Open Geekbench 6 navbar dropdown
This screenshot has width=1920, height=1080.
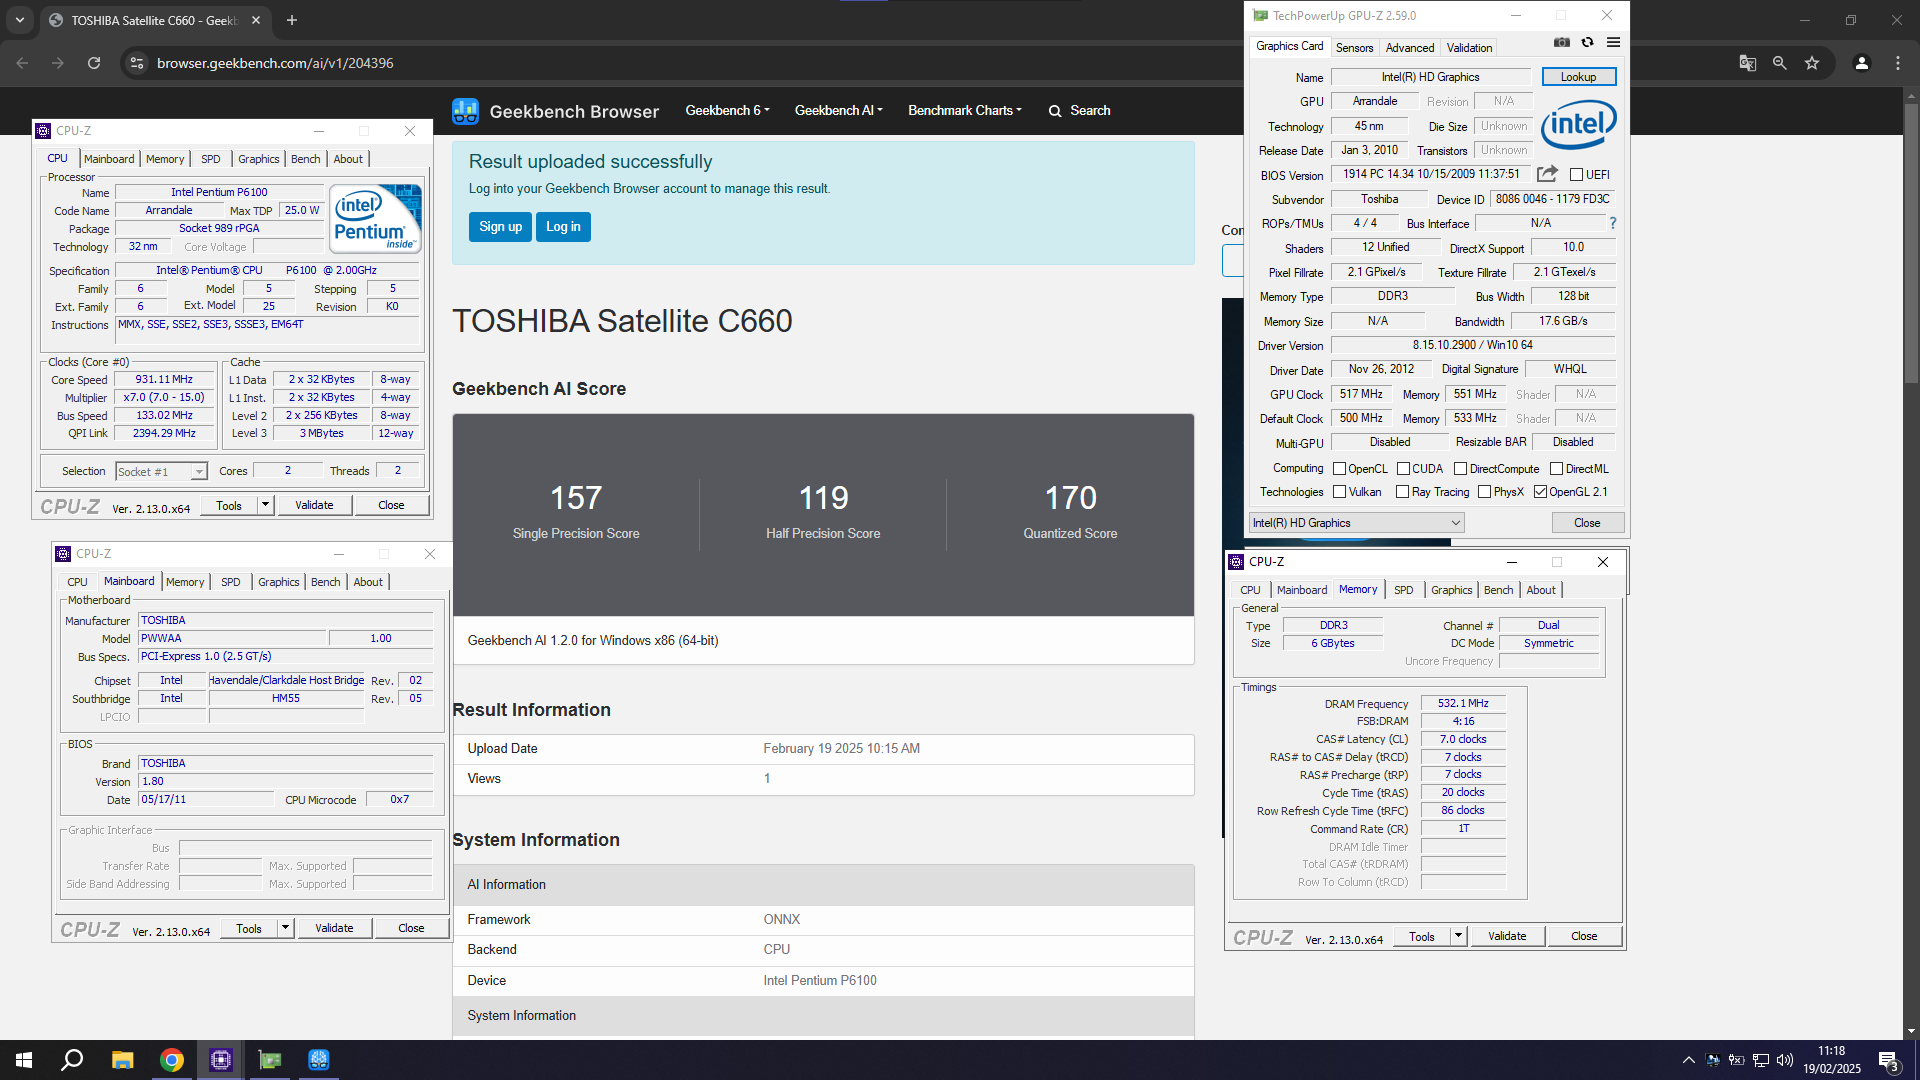click(x=727, y=111)
